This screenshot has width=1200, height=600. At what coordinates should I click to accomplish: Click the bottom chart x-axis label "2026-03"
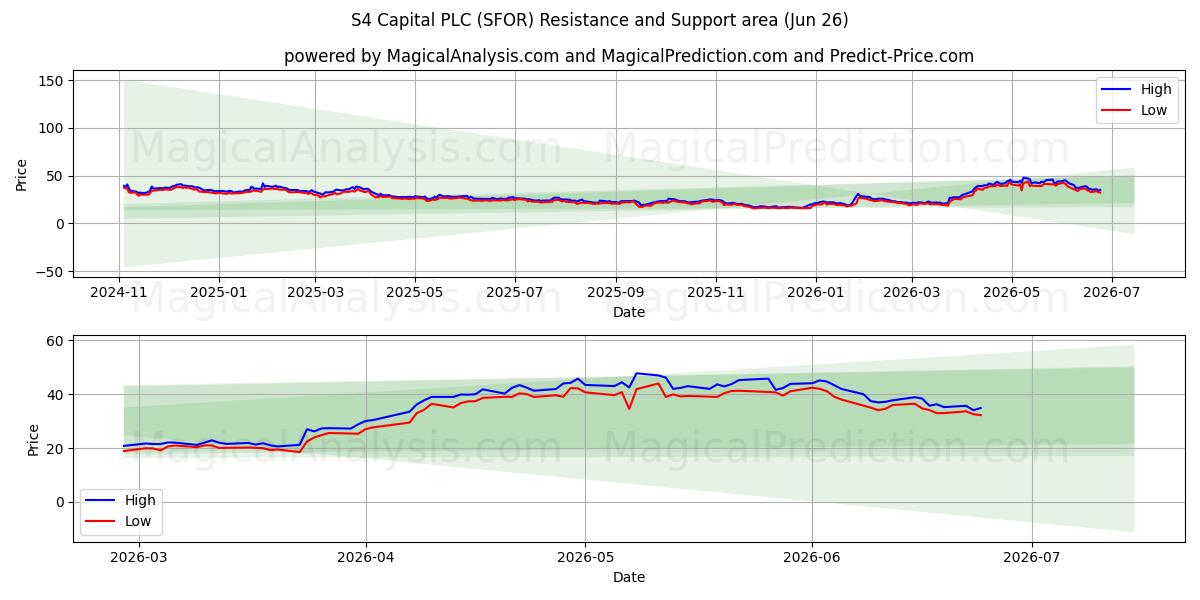pos(138,558)
